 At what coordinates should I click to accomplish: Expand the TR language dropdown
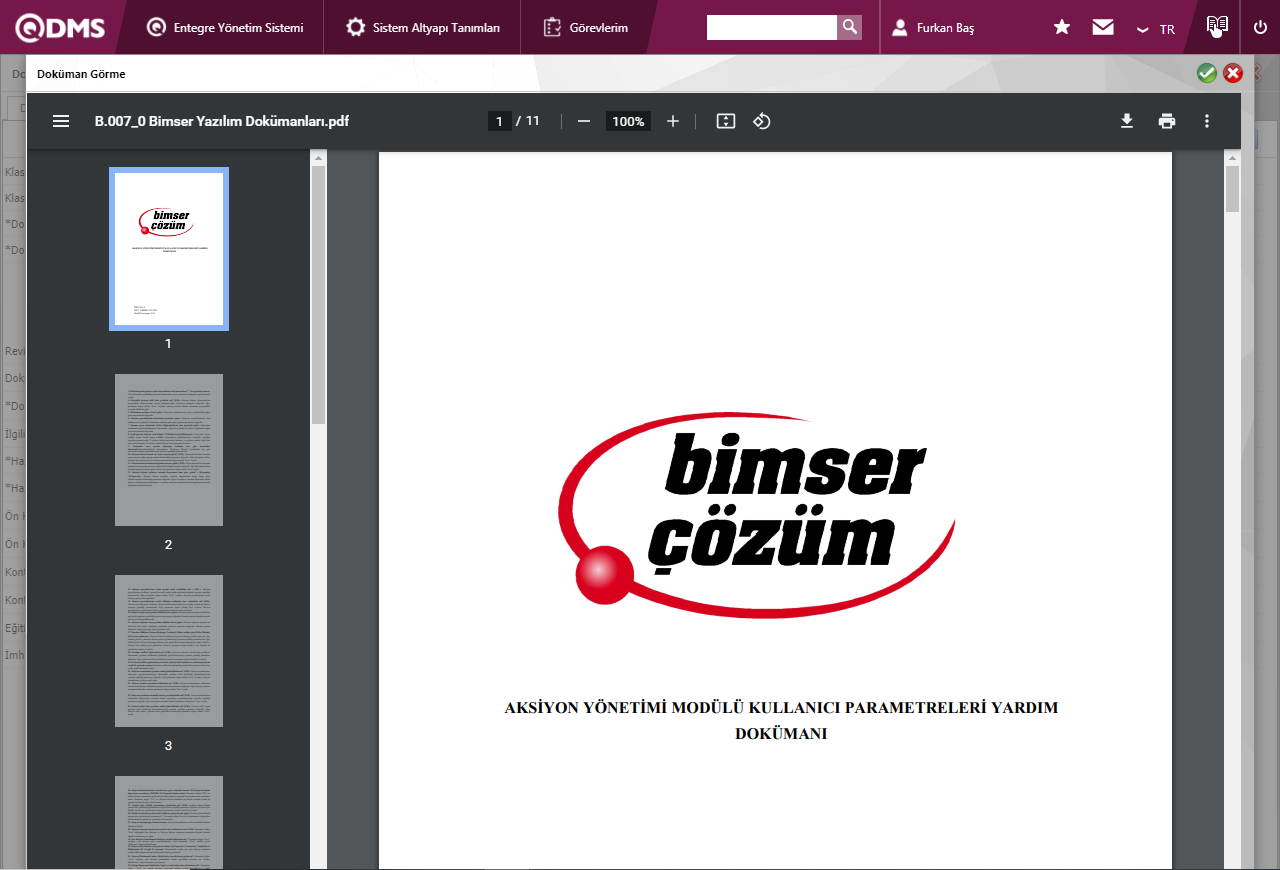click(1156, 29)
